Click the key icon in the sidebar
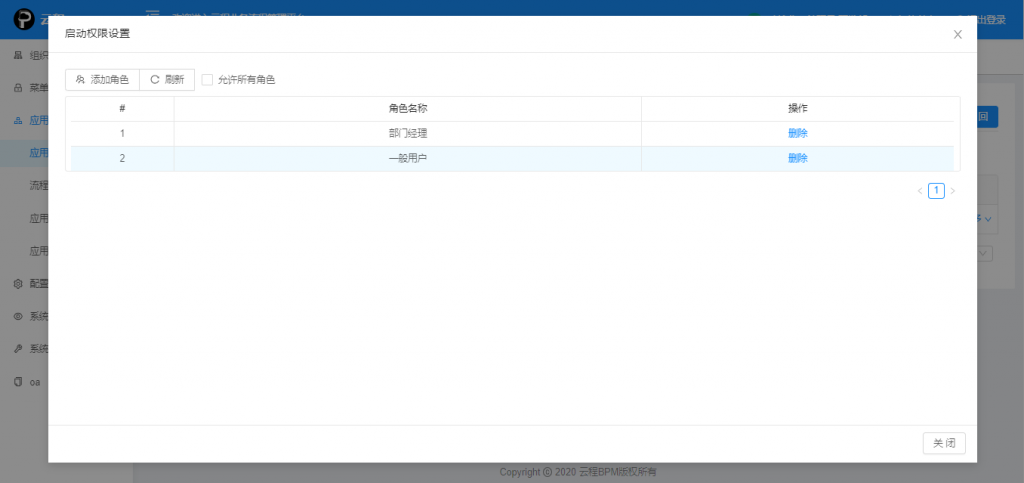This screenshot has height=483, width=1024. point(18,349)
